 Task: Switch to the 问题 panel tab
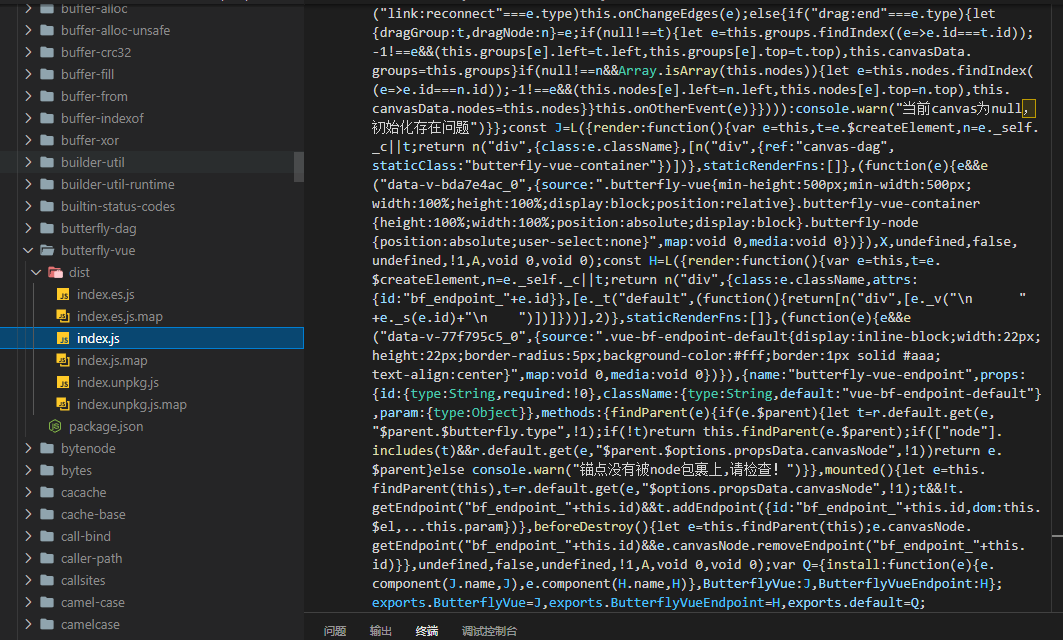(x=335, y=631)
